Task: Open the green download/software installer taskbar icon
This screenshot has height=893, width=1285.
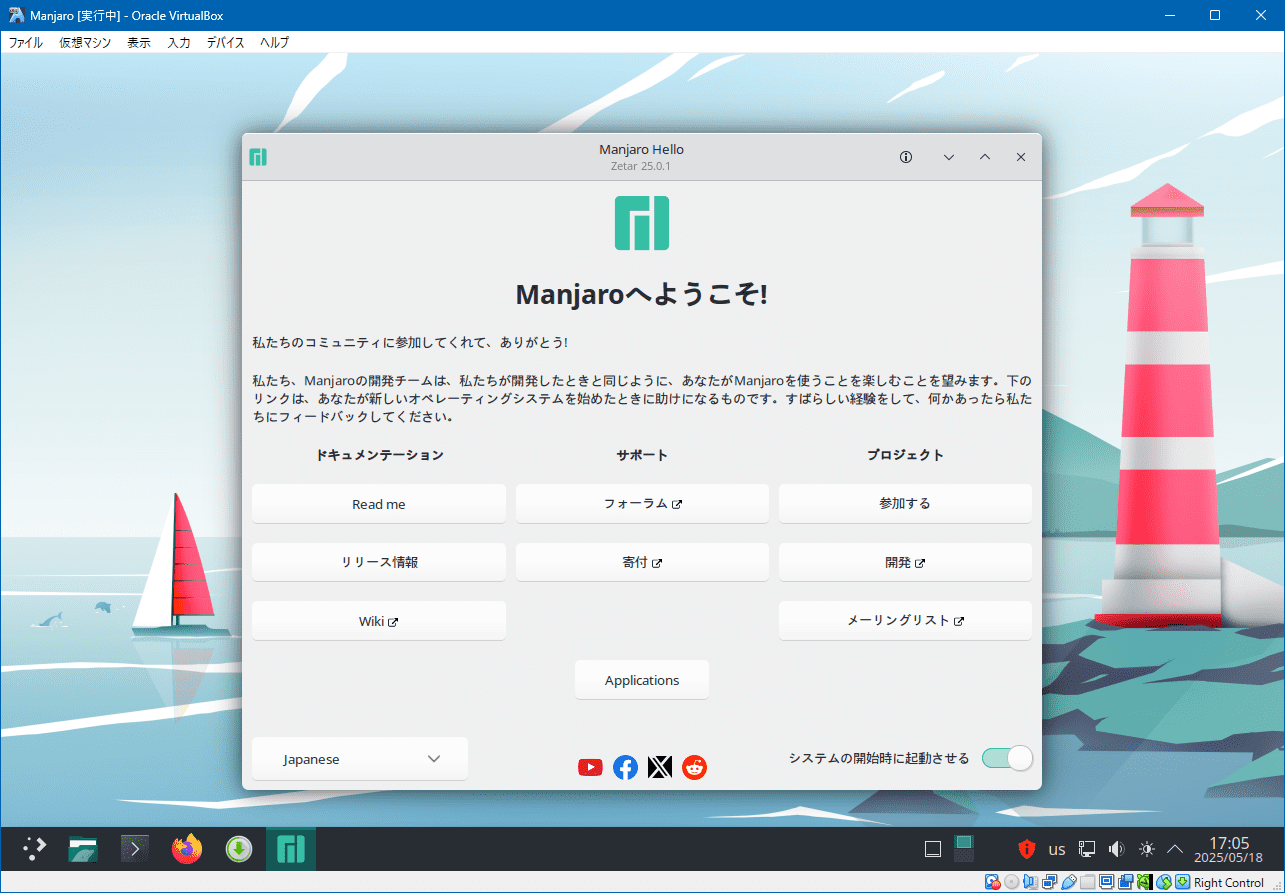Action: (x=238, y=849)
